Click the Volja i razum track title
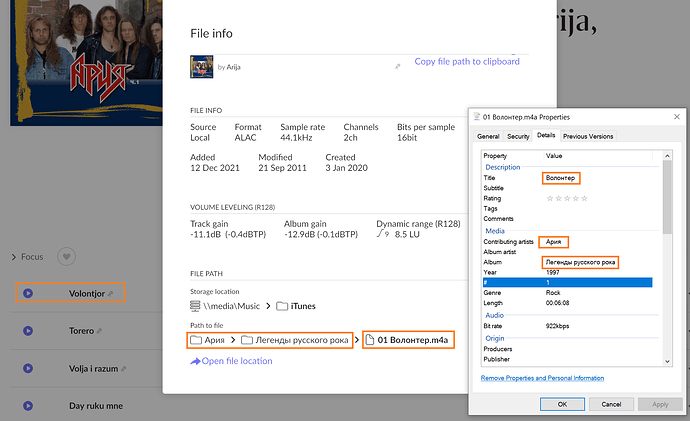The height and width of the screenshot is (421, 690). [93, 369]
